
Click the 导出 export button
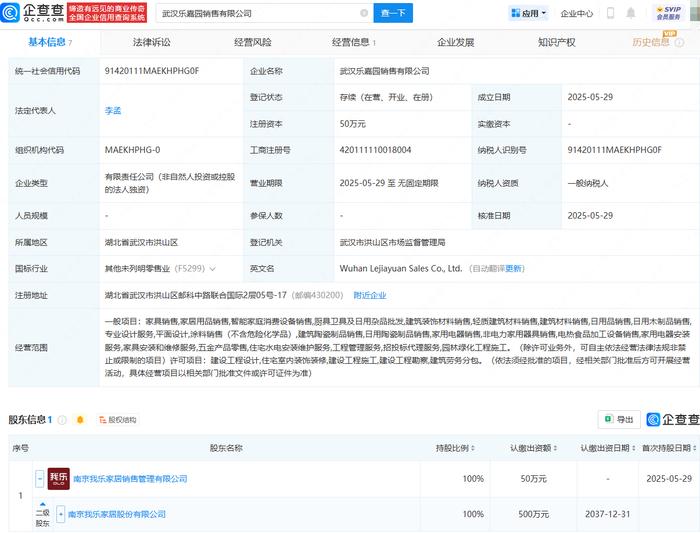pyautogui.click(x=619, y=420)
